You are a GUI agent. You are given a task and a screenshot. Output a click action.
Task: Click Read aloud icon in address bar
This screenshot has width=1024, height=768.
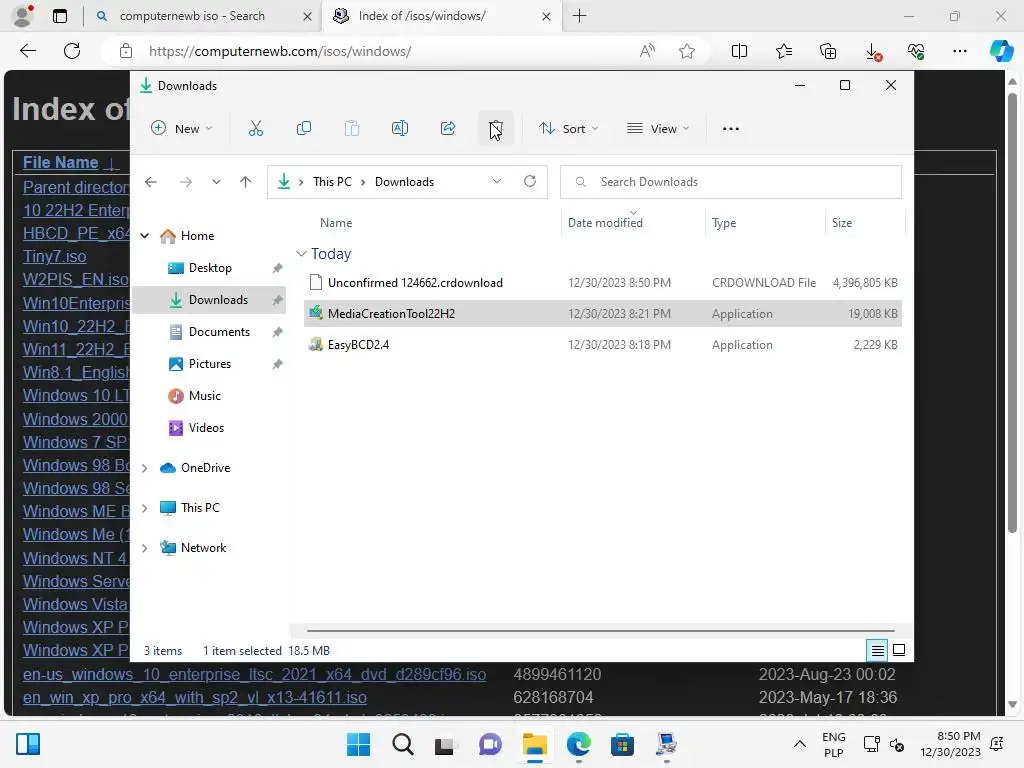pos(647,51)
